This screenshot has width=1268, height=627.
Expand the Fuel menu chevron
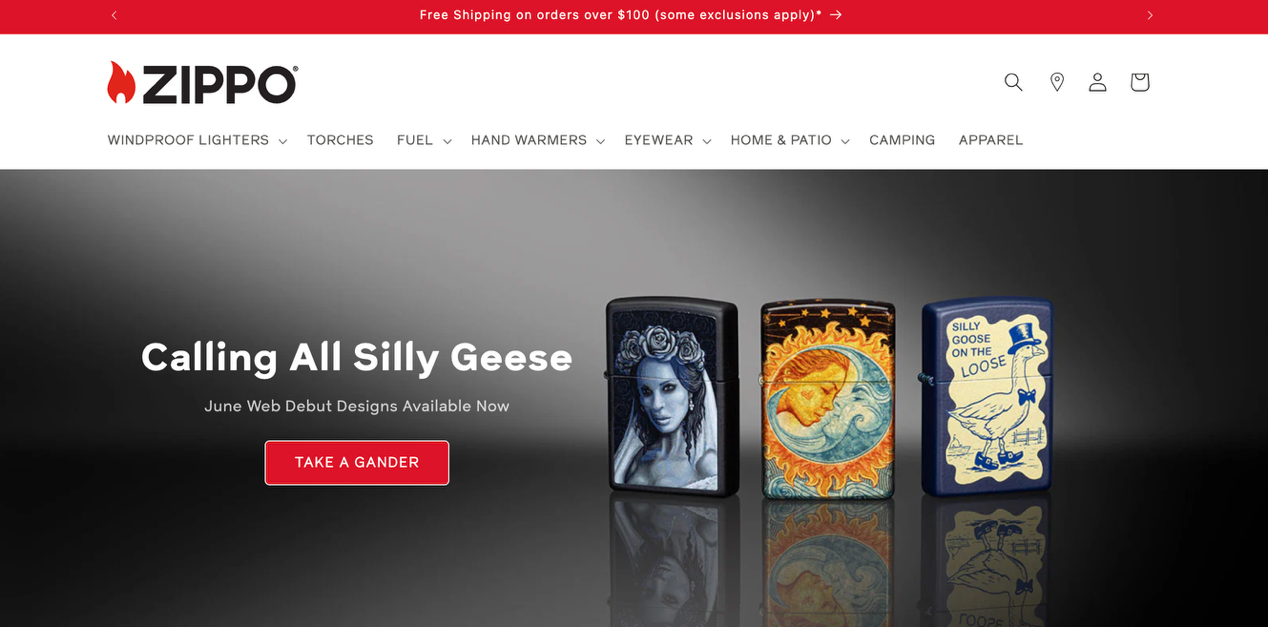click(x=447, y=141)
